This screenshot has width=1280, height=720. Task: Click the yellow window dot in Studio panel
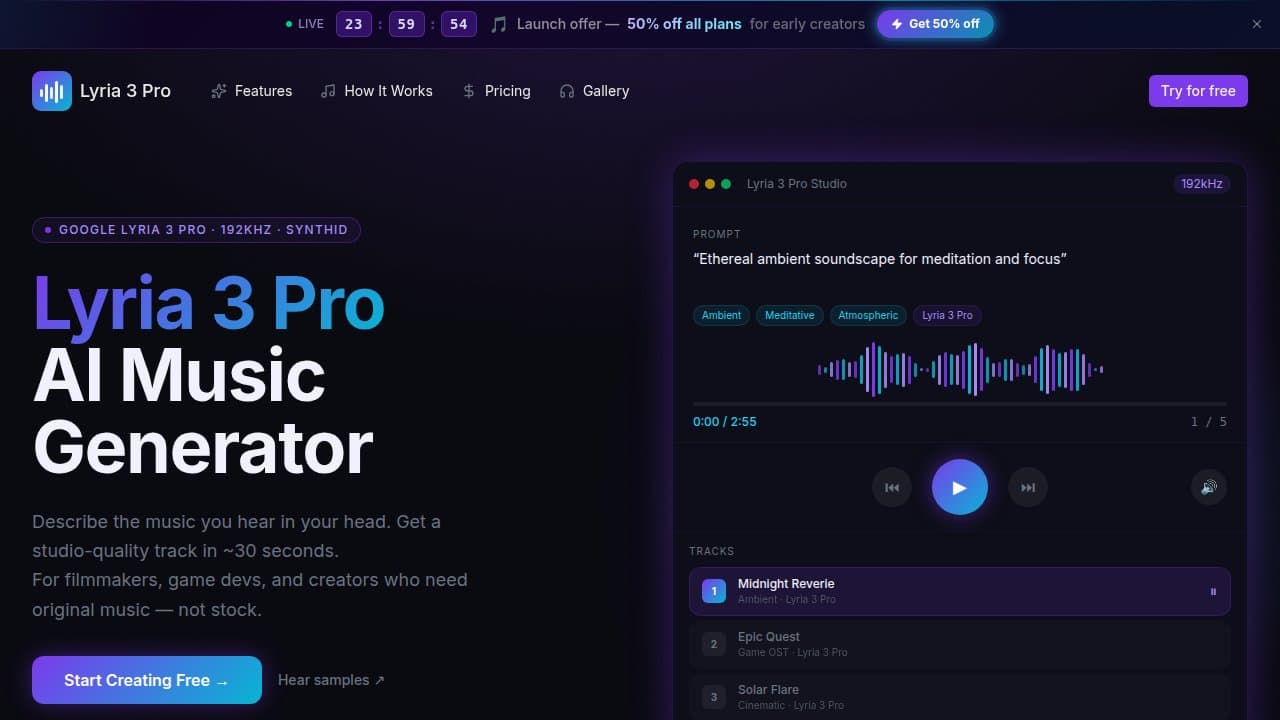(x=710, y=184)
